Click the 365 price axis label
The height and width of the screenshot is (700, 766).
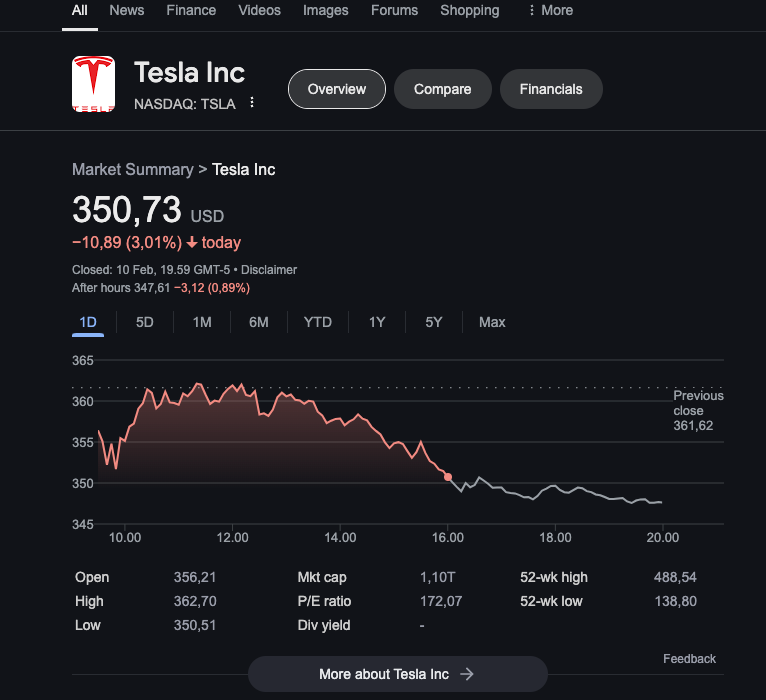tap(83, 361)
